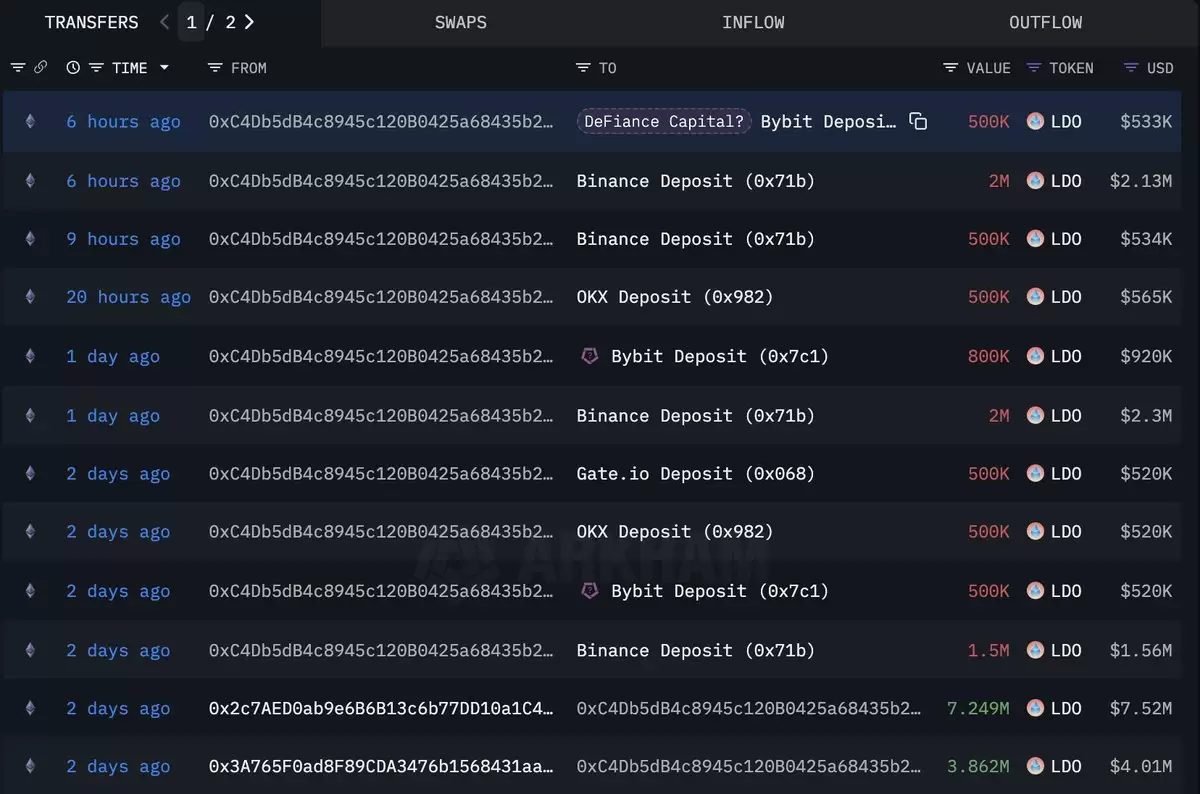Image resolution: width=1200 pixels, height=794 pixels.
Task: Click Bybit logo on $920K row
Action: (590, 356)
